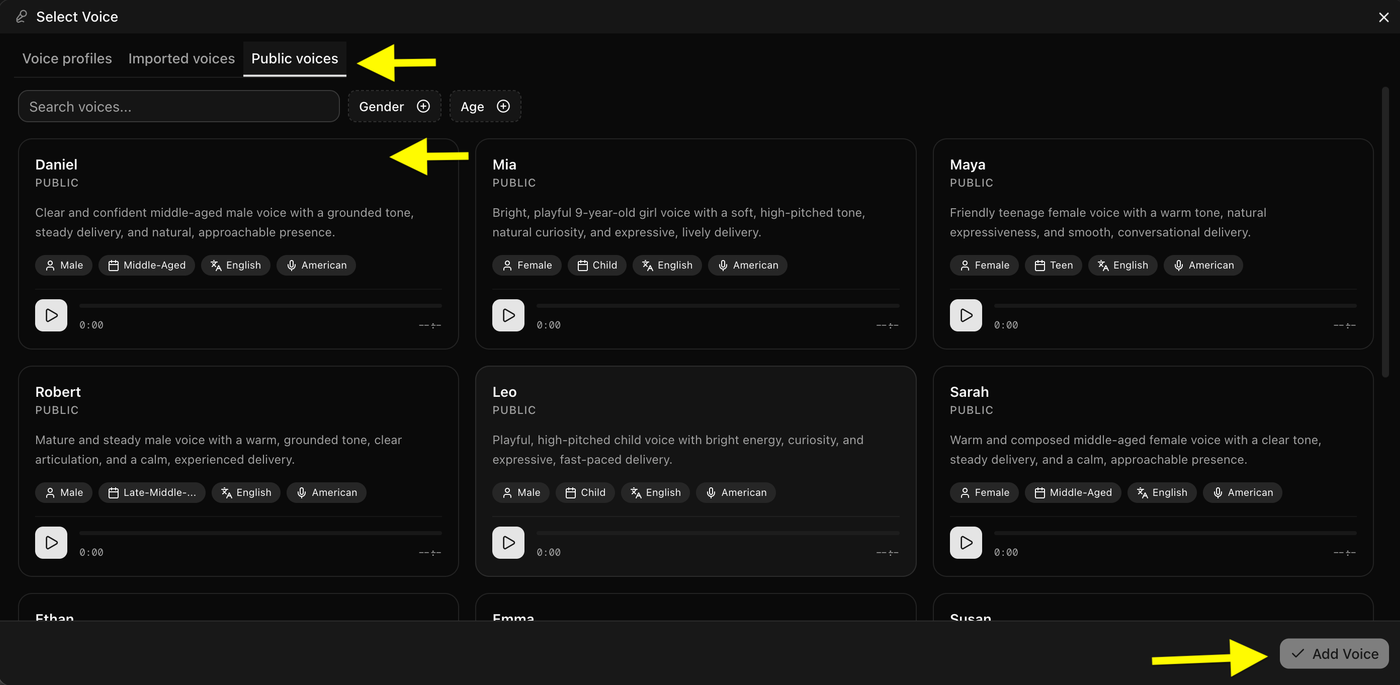Click Maya's Teen age tag
The height and width of the screenshot is (685, 1400).
[x=1053, y=265]
